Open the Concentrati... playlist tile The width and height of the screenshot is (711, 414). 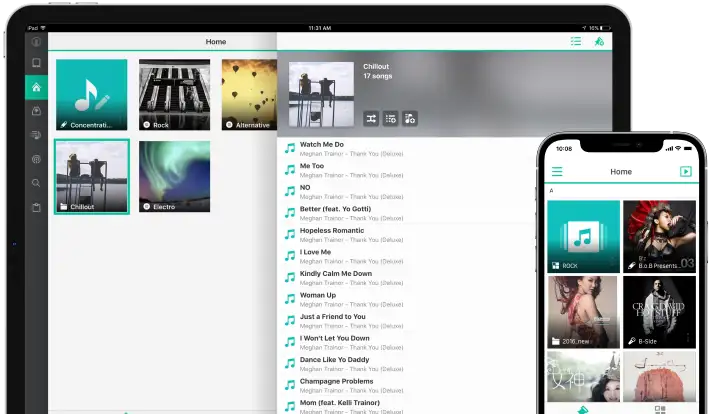(x=92, y=95)
